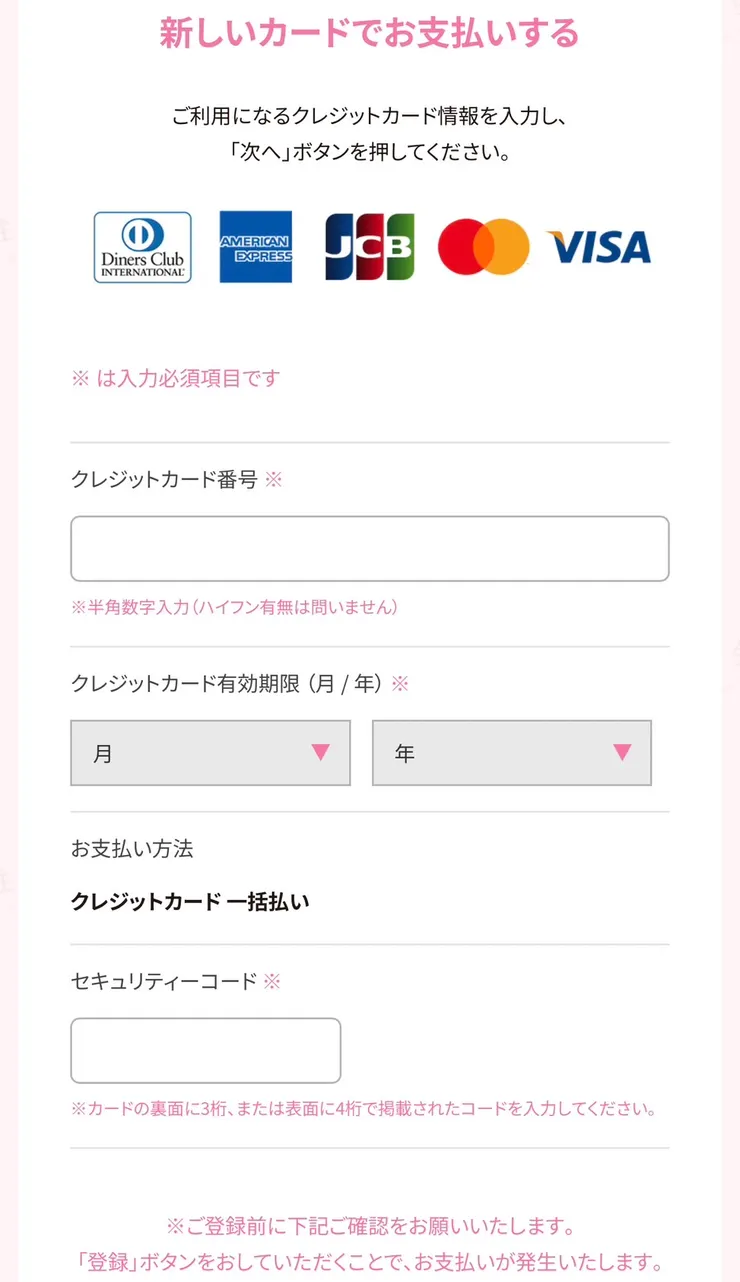Click the セキュリティーコード label text
The width and height of the screenshot is (740, 1282).
(164, 982)
